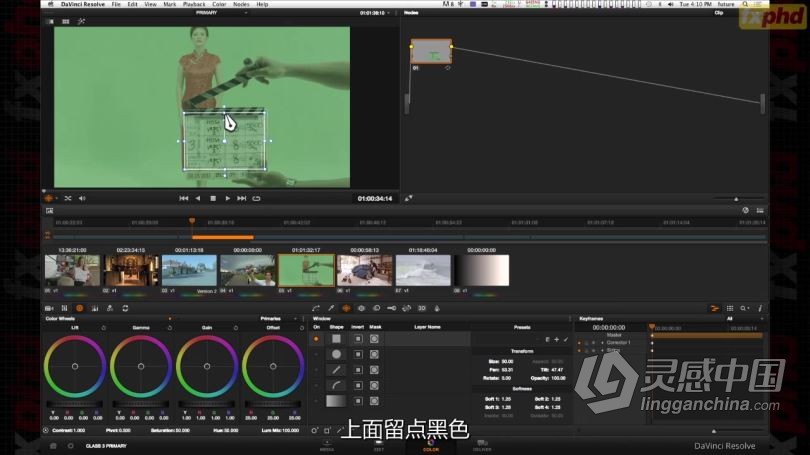Switch to the Deliver page
The height and width of the screenshot is (455, 810).
[x=481, y=446]
